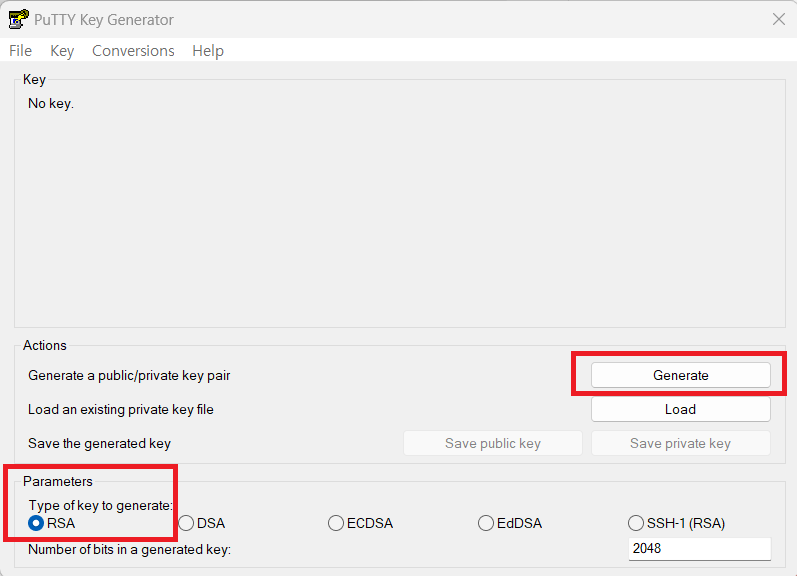Open the Help menu
Viewport: 797px width, 576px height.
coord(208,51)
